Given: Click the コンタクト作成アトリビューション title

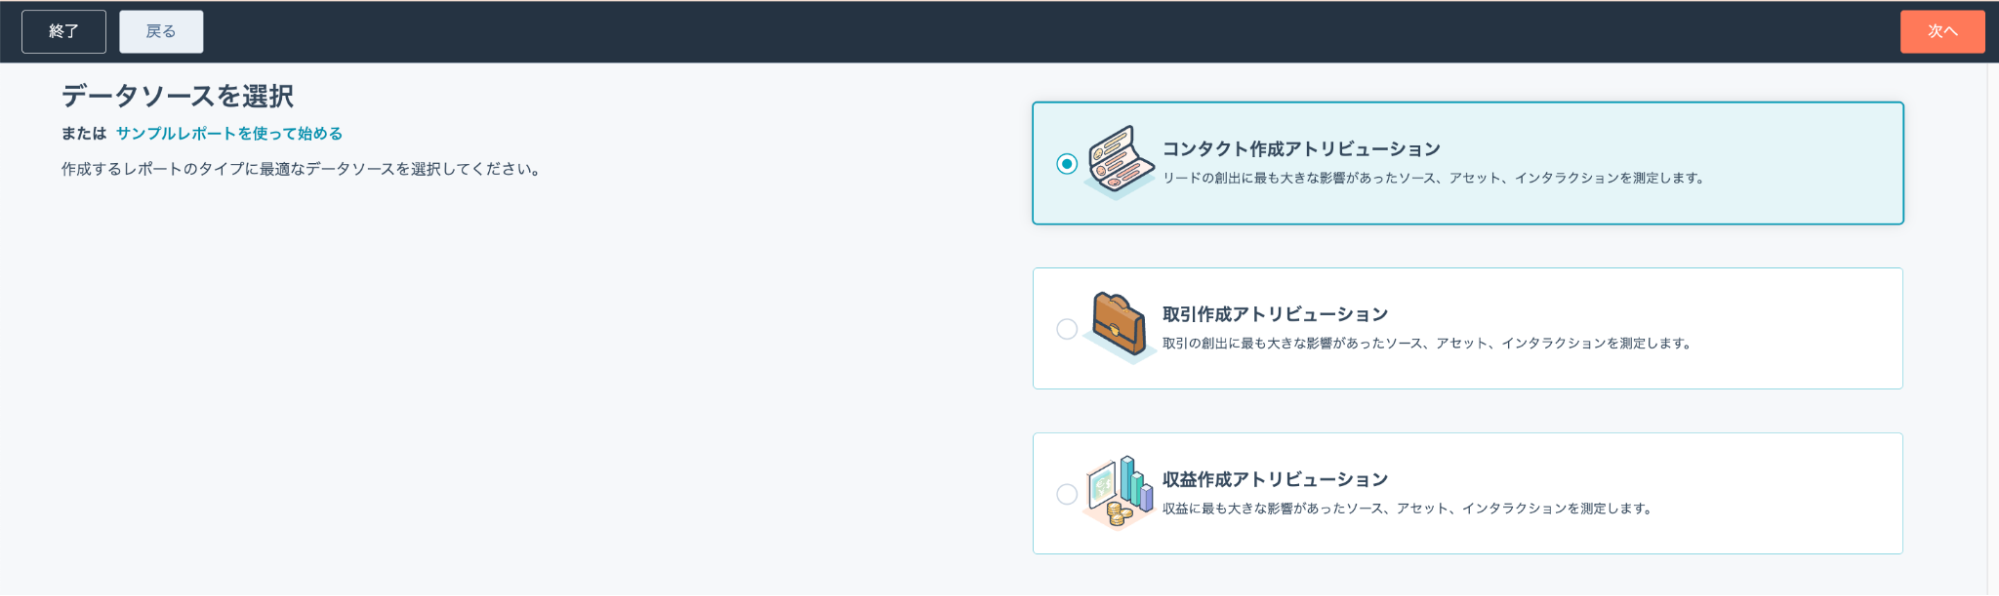Looking at the screenshot, I should pyautogui.click(x=1301, y=149).
